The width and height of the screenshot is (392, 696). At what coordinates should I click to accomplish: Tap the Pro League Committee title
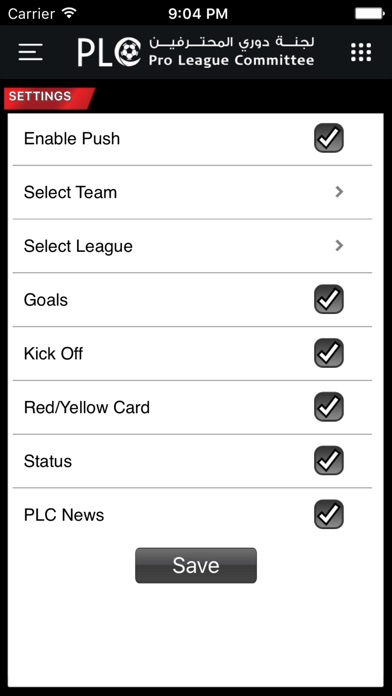(231, 60)
